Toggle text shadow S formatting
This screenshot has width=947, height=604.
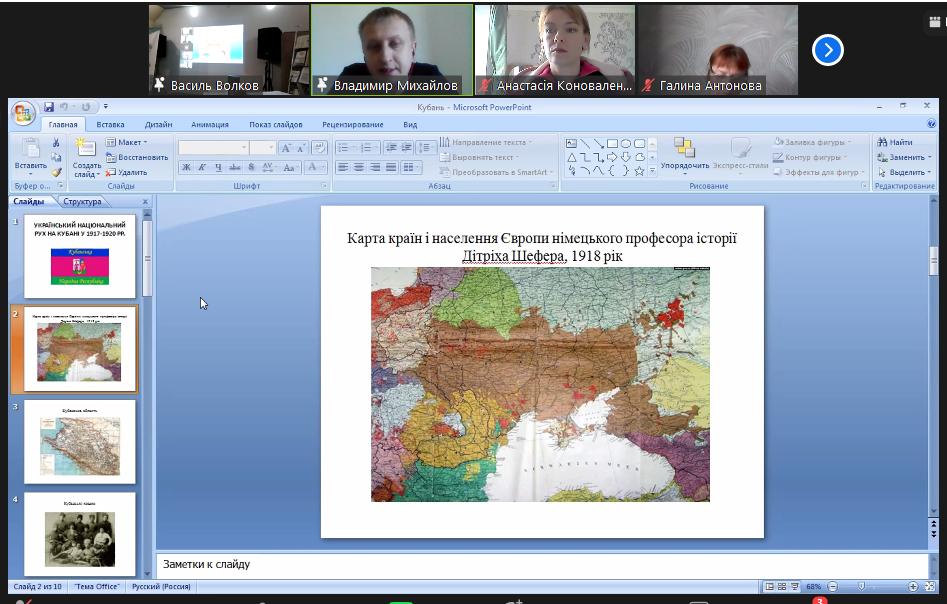[251, 167]
